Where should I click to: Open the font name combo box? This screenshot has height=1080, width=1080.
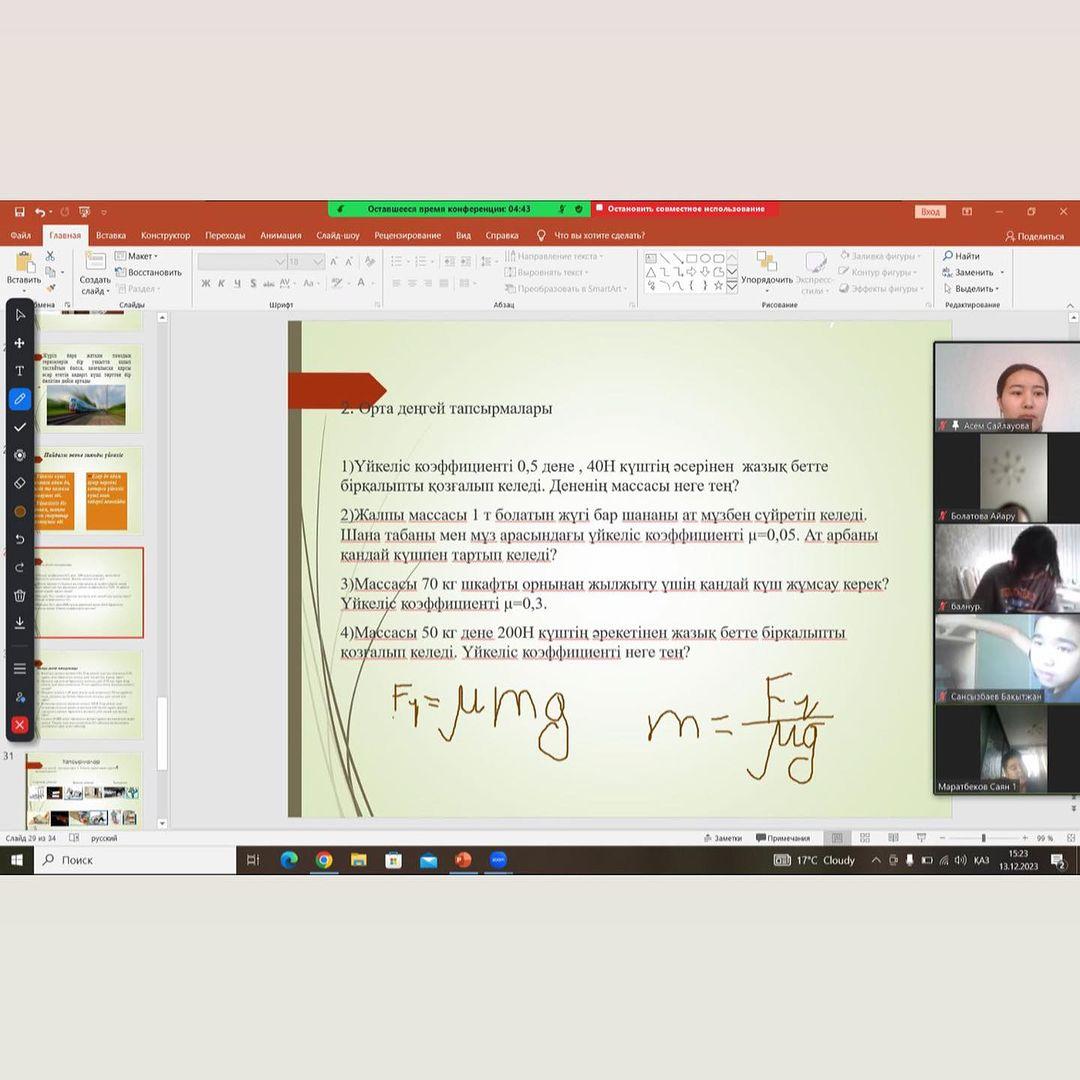(x=242, y=262)
